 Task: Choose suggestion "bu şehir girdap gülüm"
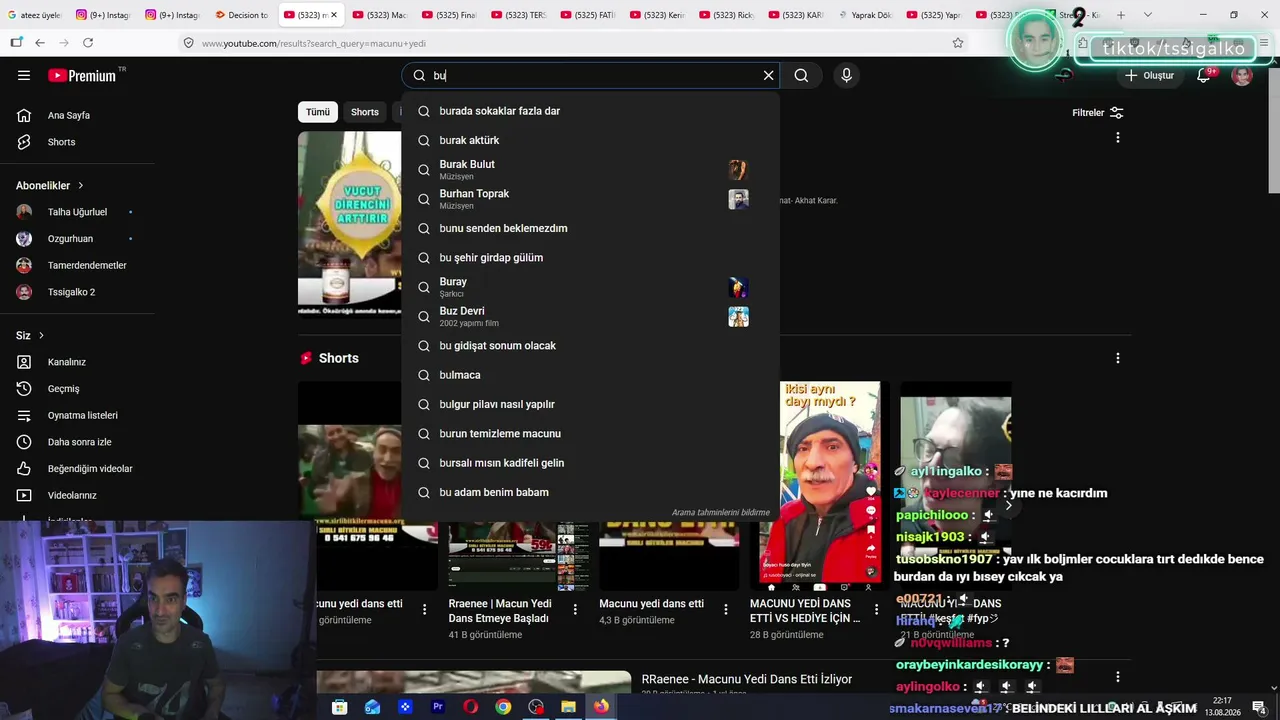590,257
